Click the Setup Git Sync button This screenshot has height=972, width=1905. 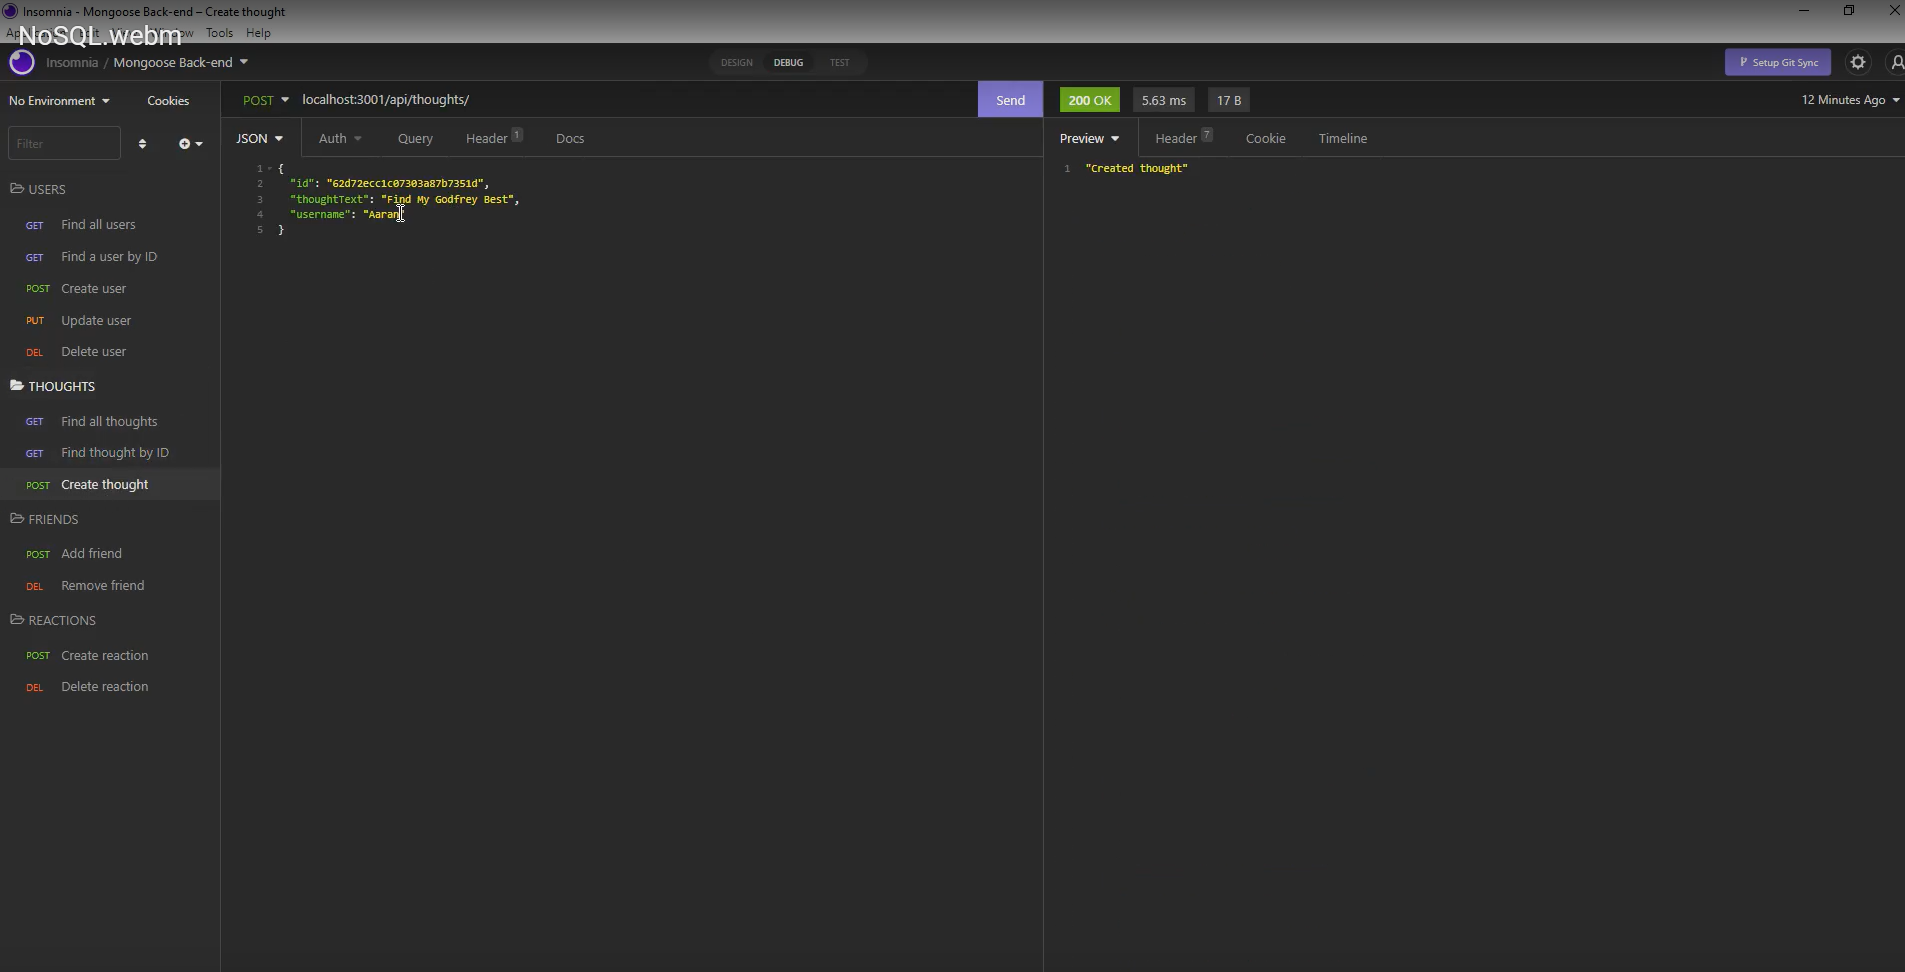click(1777, 62)
